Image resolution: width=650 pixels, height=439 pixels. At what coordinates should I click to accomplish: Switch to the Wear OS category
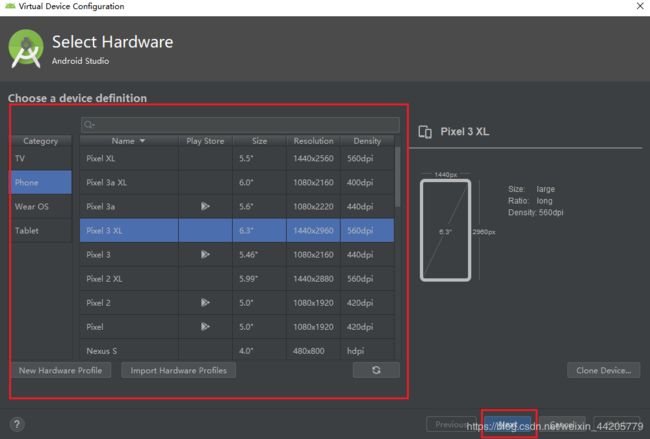pyautogui.click(x=41, y=206)
